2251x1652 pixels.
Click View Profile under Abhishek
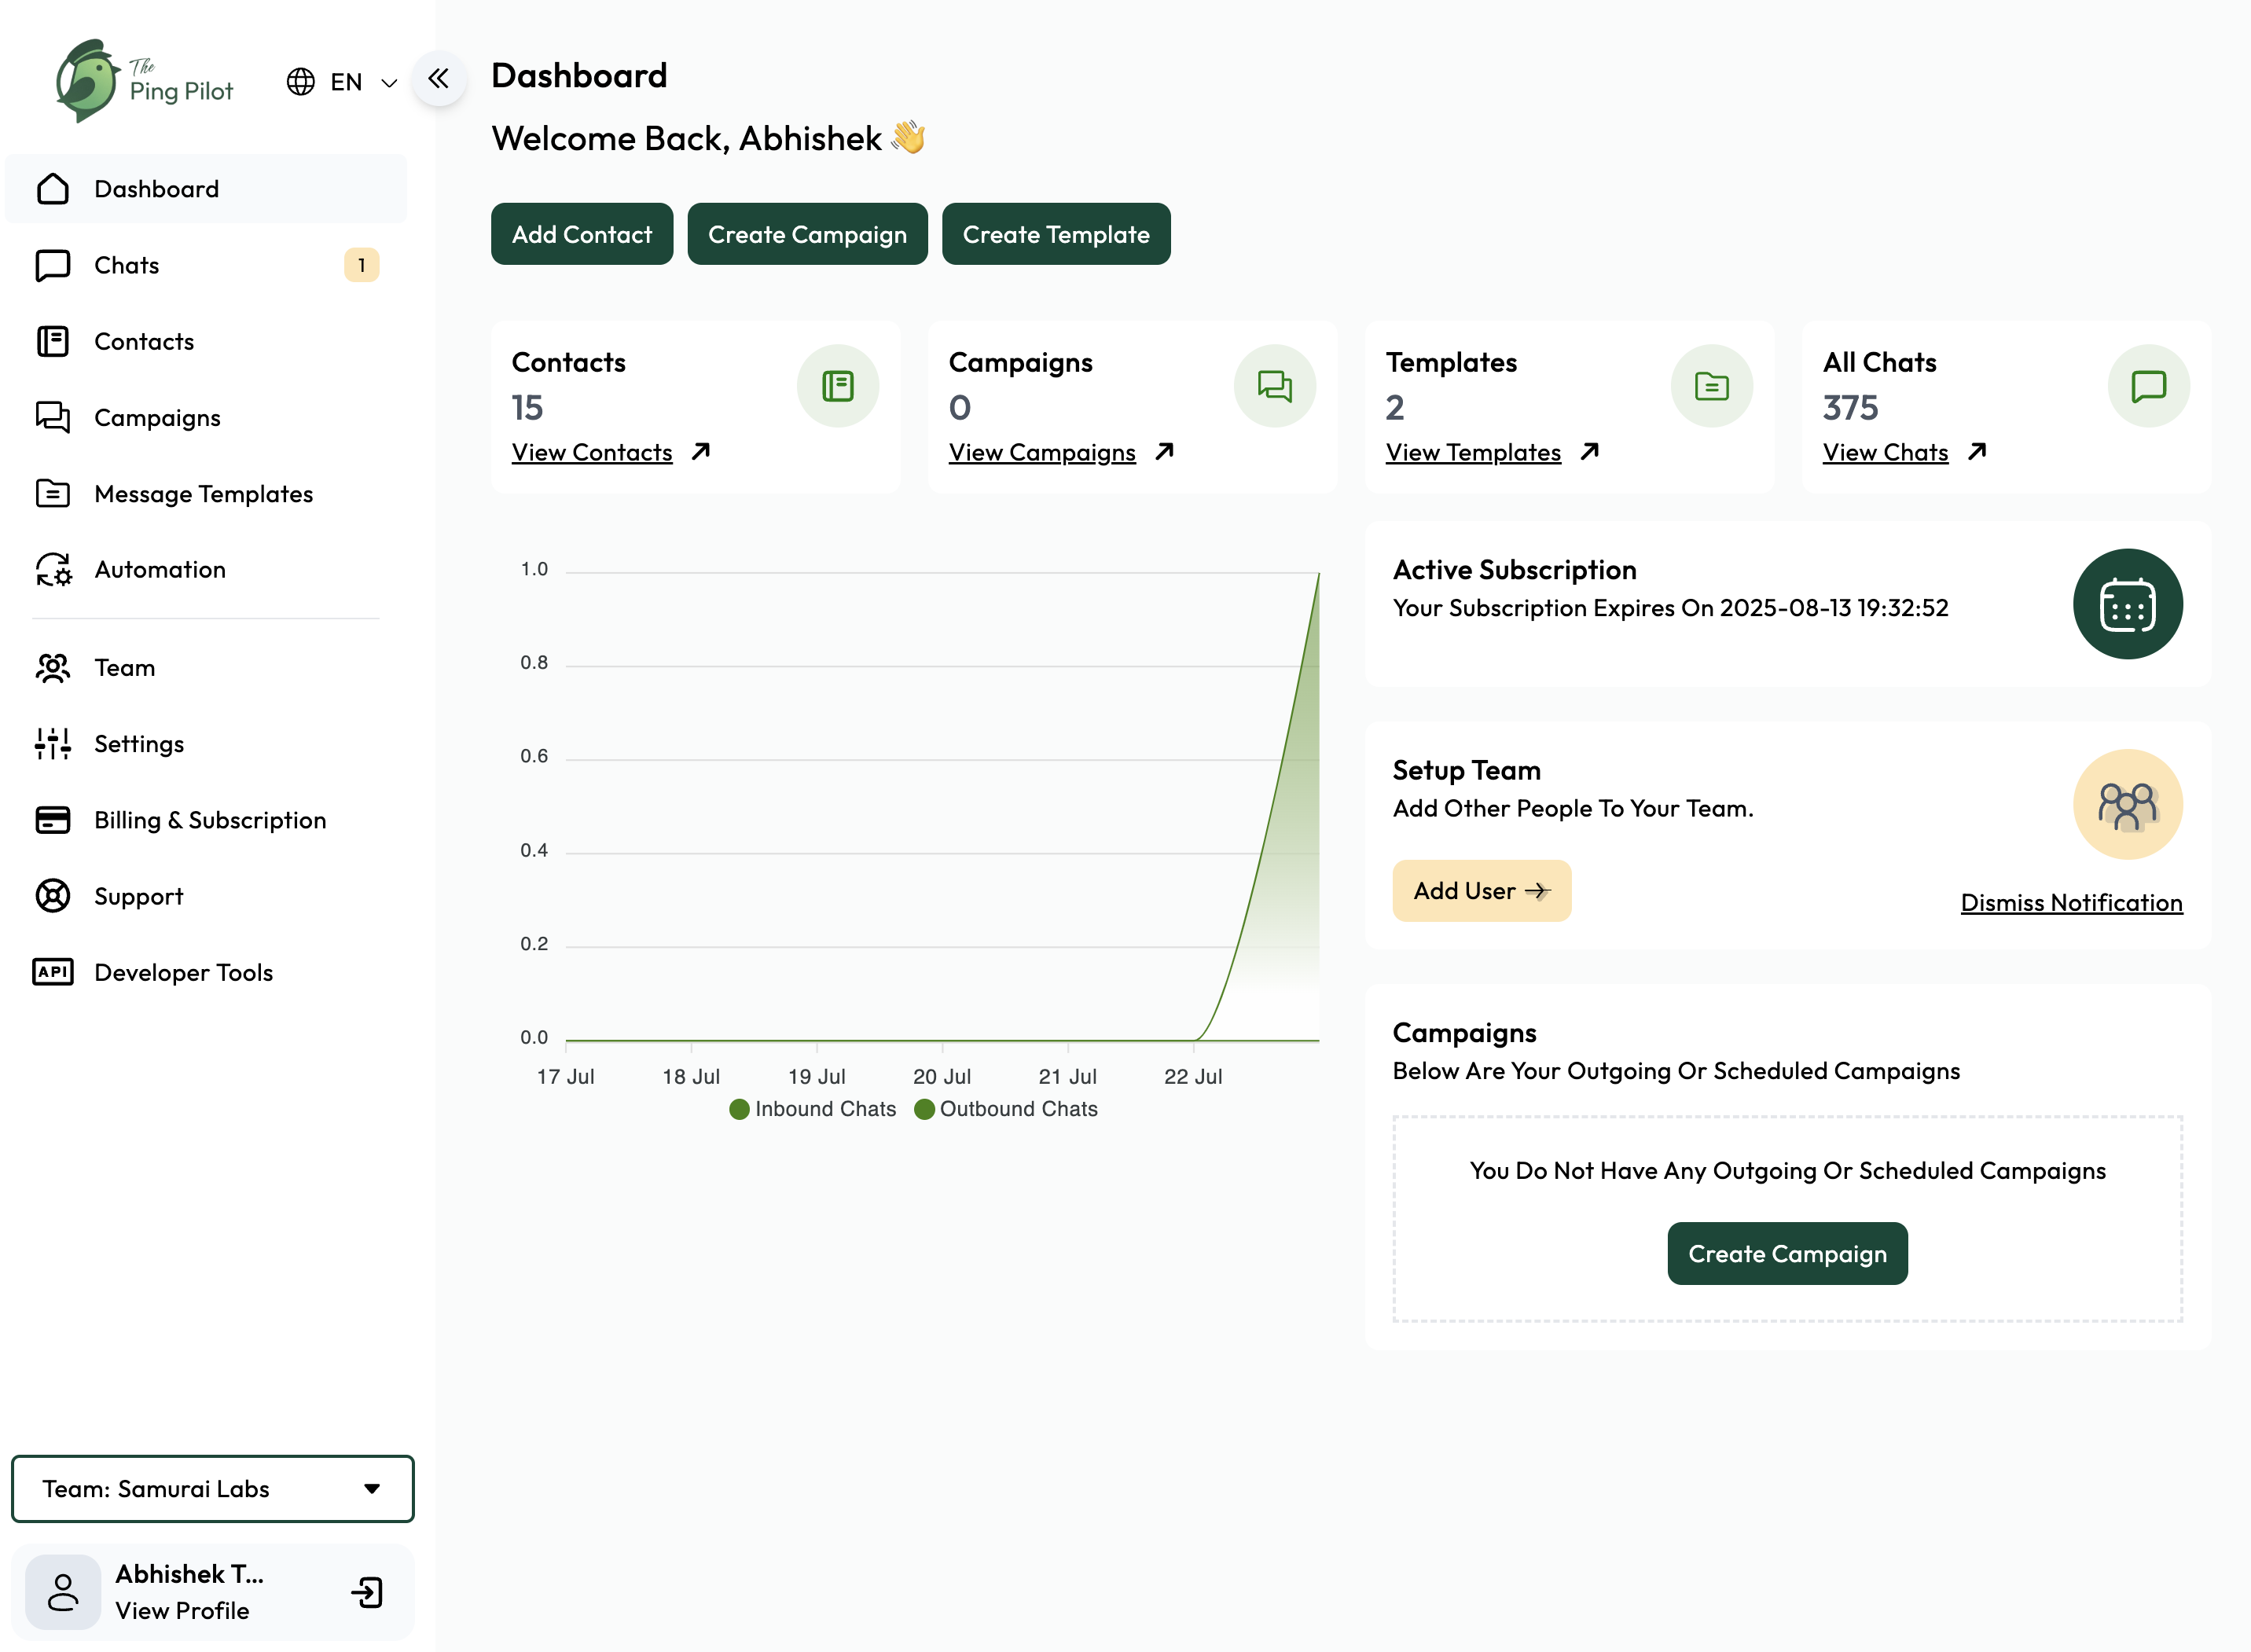(182, 1610)
